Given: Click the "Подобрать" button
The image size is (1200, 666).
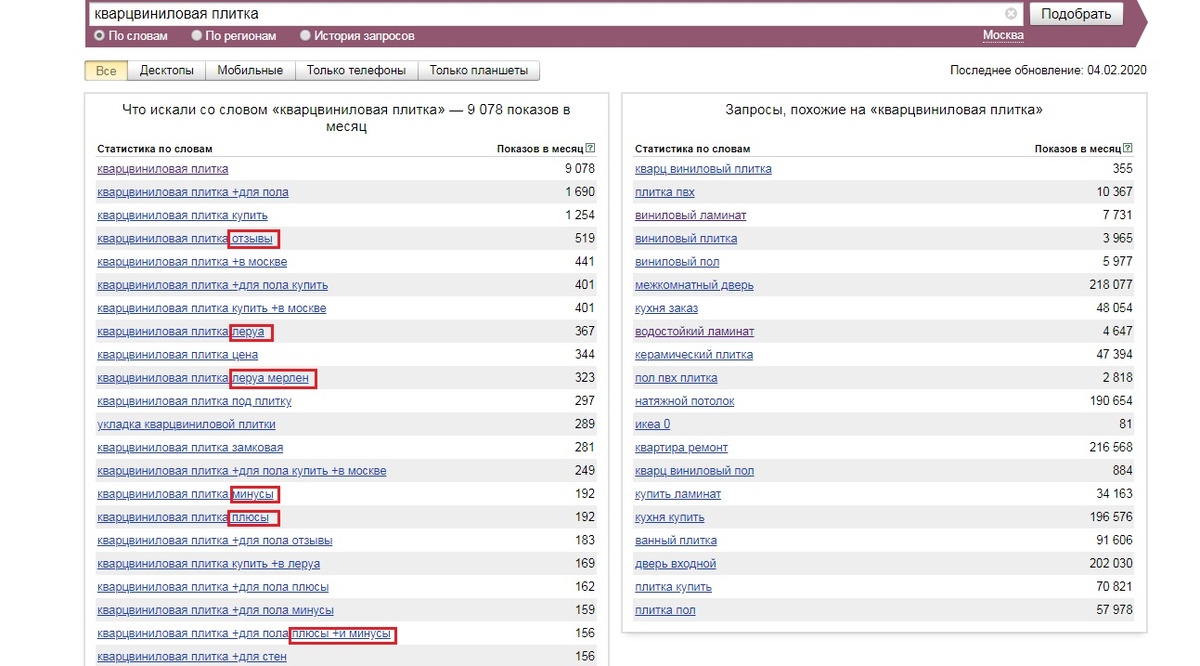Looking at the screenshot, I should click(1076, 13).
